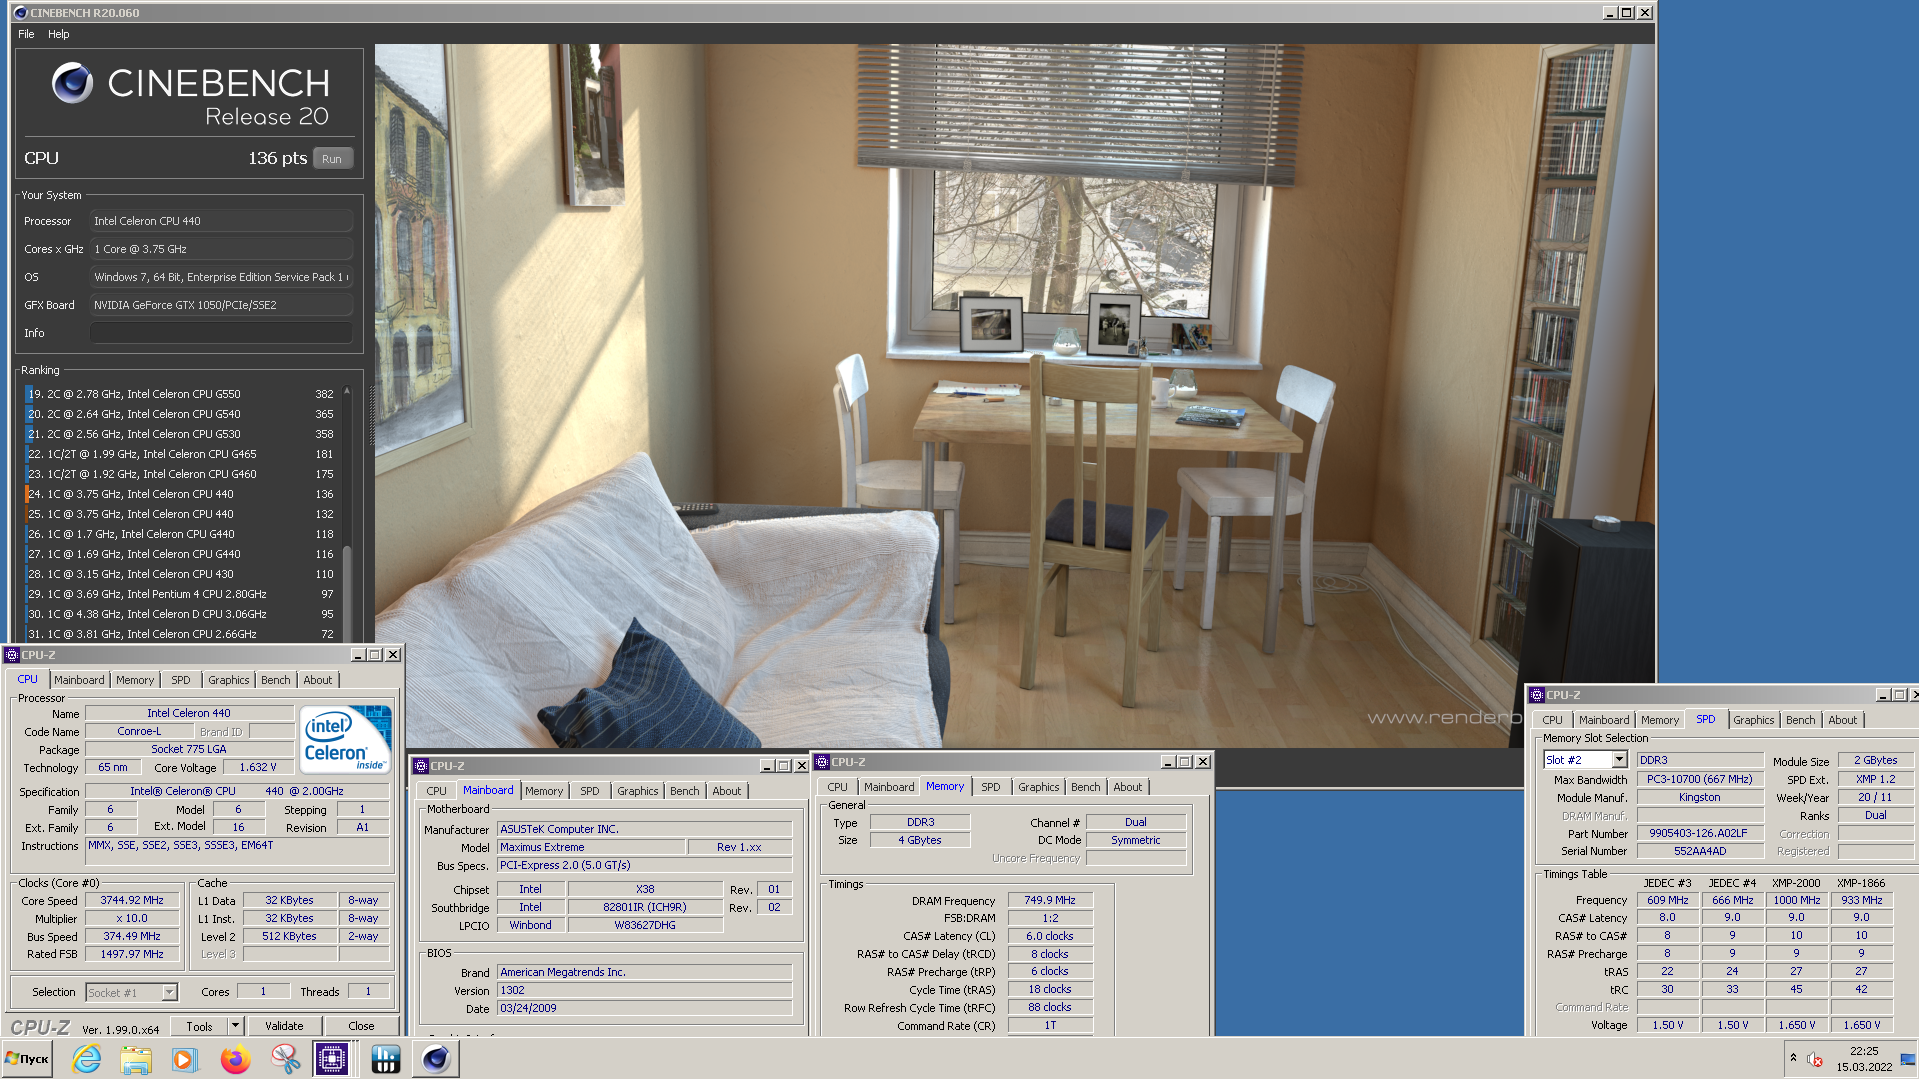Click Memory CPU-Z window title icon
This screenshot has width=1919, height=1079.
click(x=822, y=762)
